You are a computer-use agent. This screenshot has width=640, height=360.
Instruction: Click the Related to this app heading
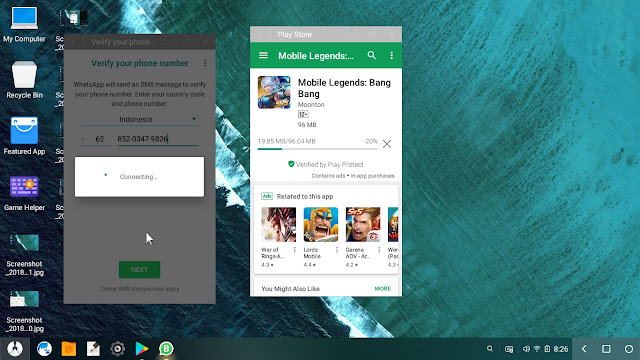pos(305,196)
